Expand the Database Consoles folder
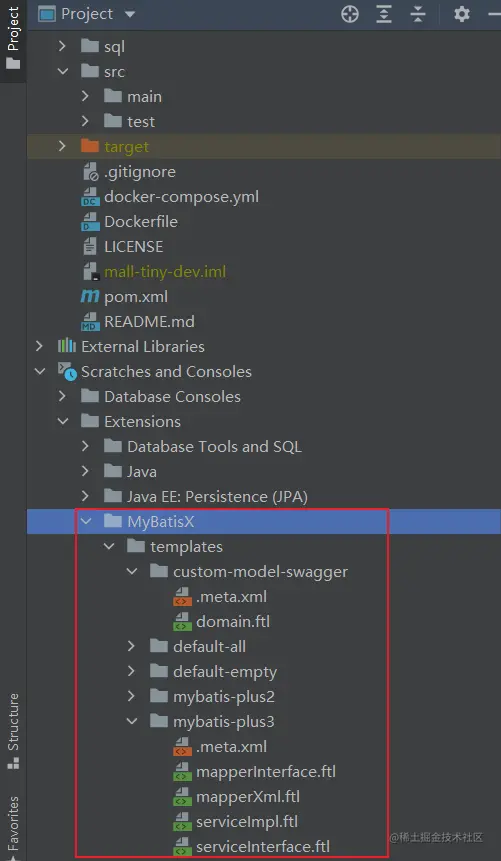The image size is (501, 861). click(x=63, y=396)
